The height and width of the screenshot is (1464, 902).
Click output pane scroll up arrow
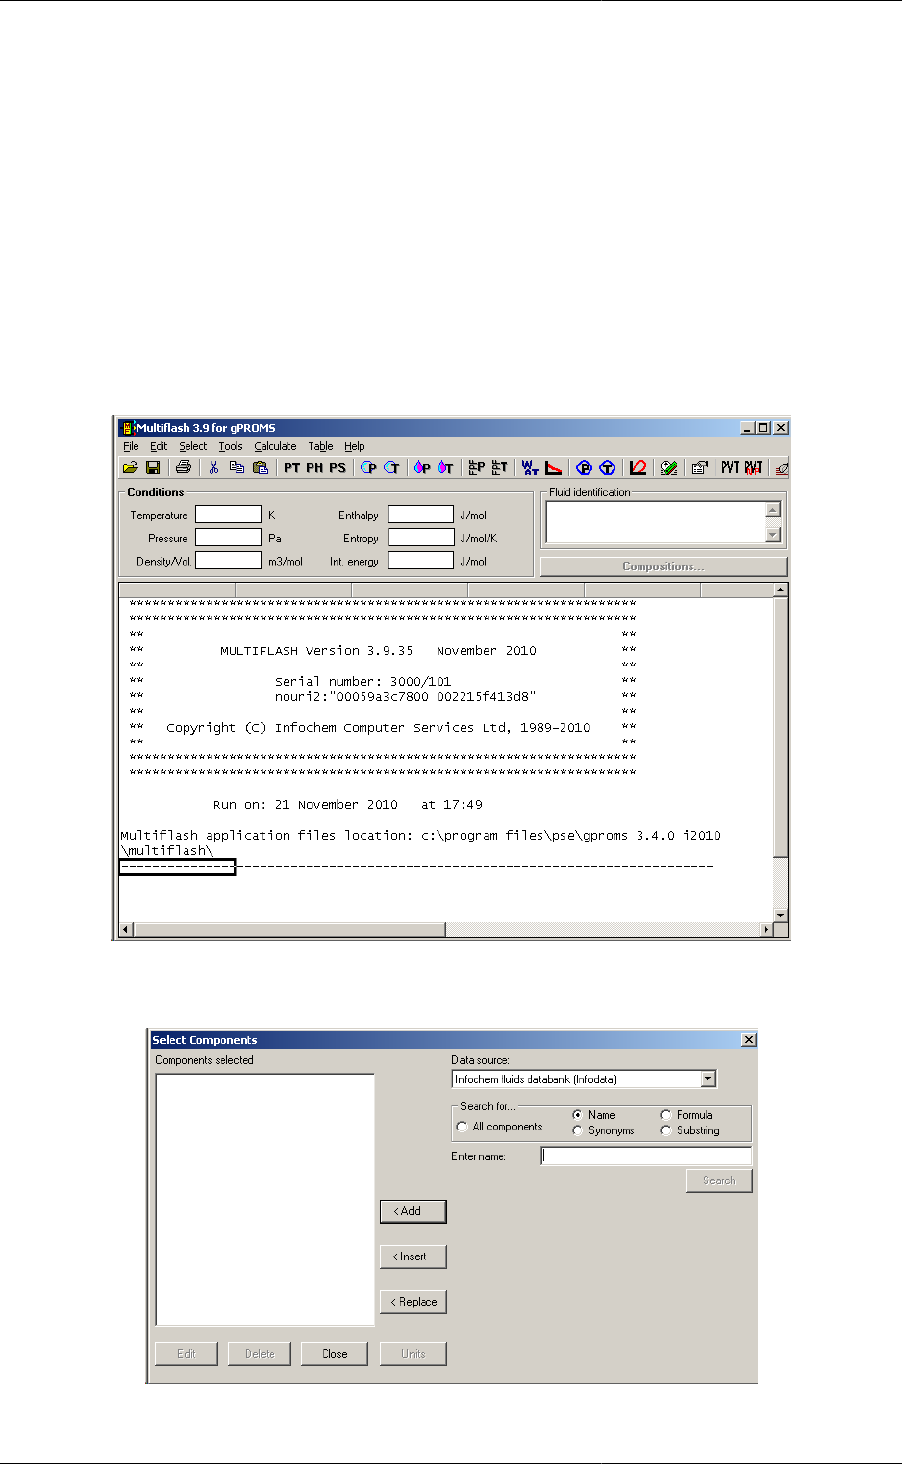tap(781, 590)
